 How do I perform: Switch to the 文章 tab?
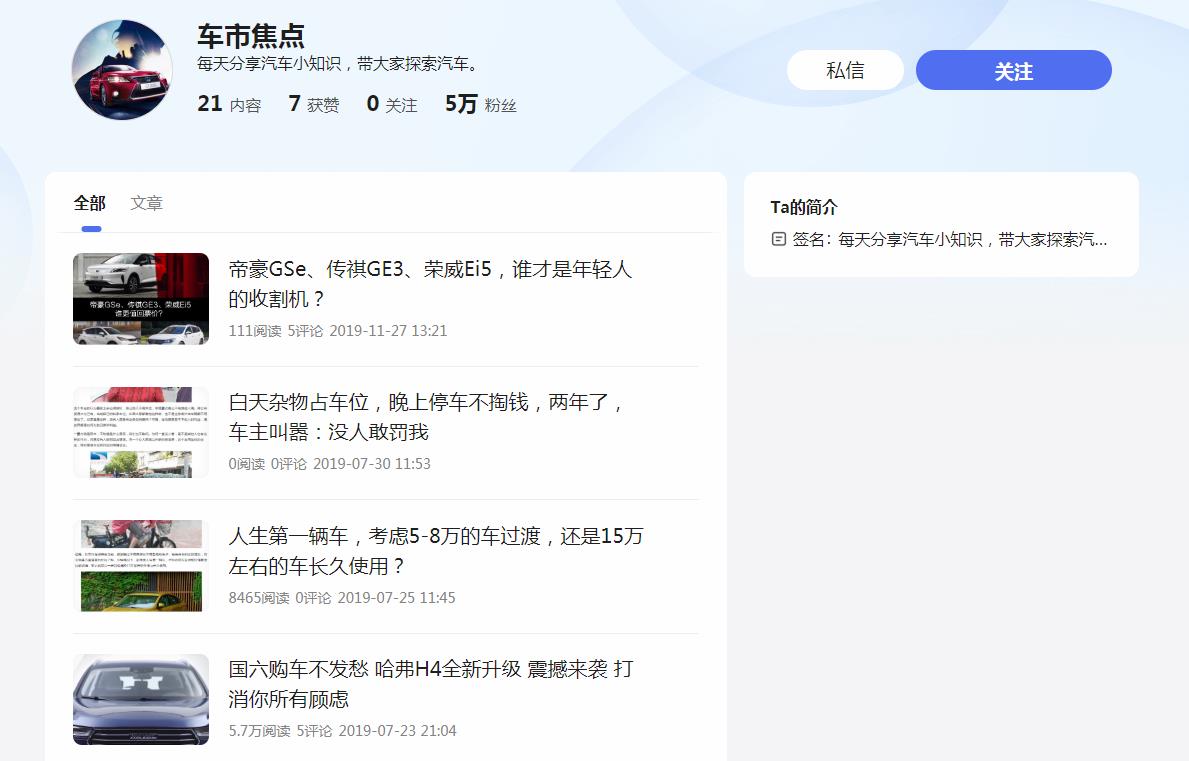(146, 203)
